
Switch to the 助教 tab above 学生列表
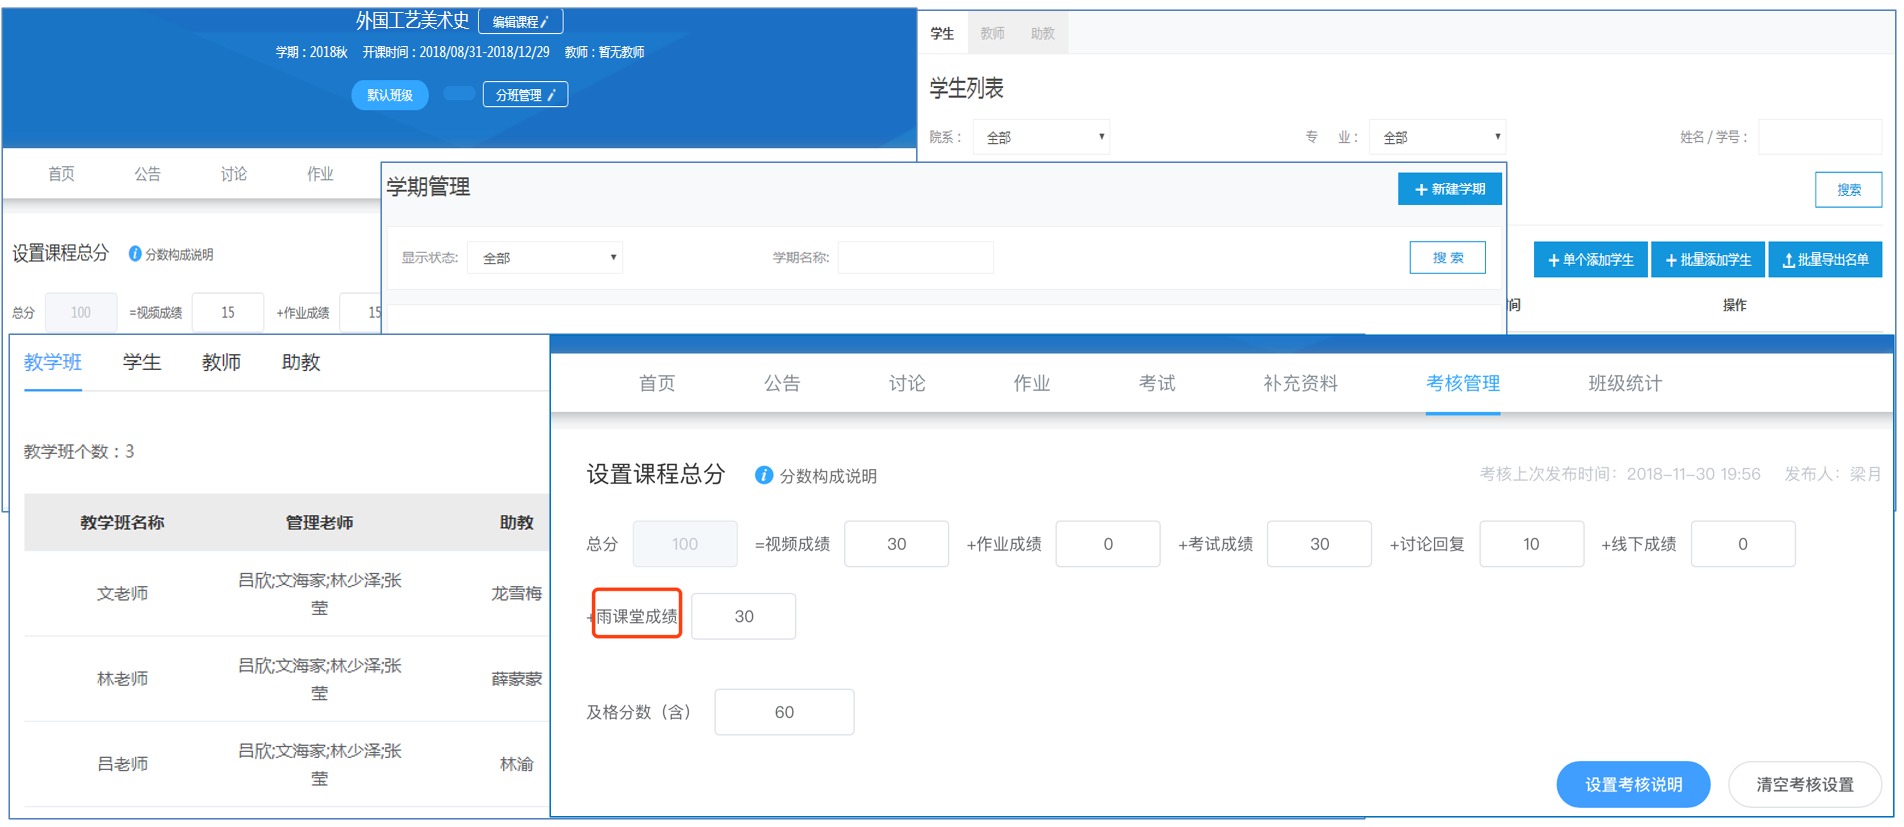click(x=1043, y=33)
